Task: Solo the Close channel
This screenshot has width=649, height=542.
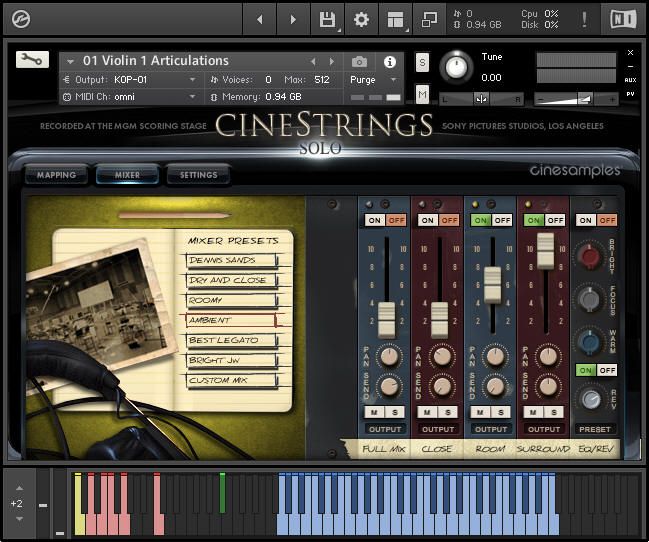Action: coord(448,412)
